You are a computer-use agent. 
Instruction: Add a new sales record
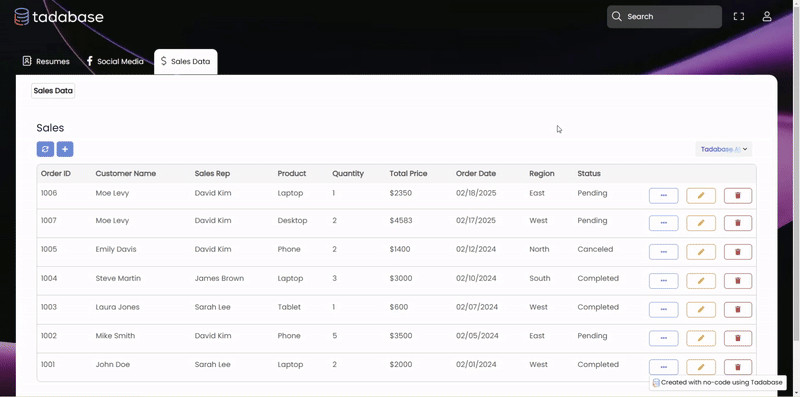coord(65,149)
